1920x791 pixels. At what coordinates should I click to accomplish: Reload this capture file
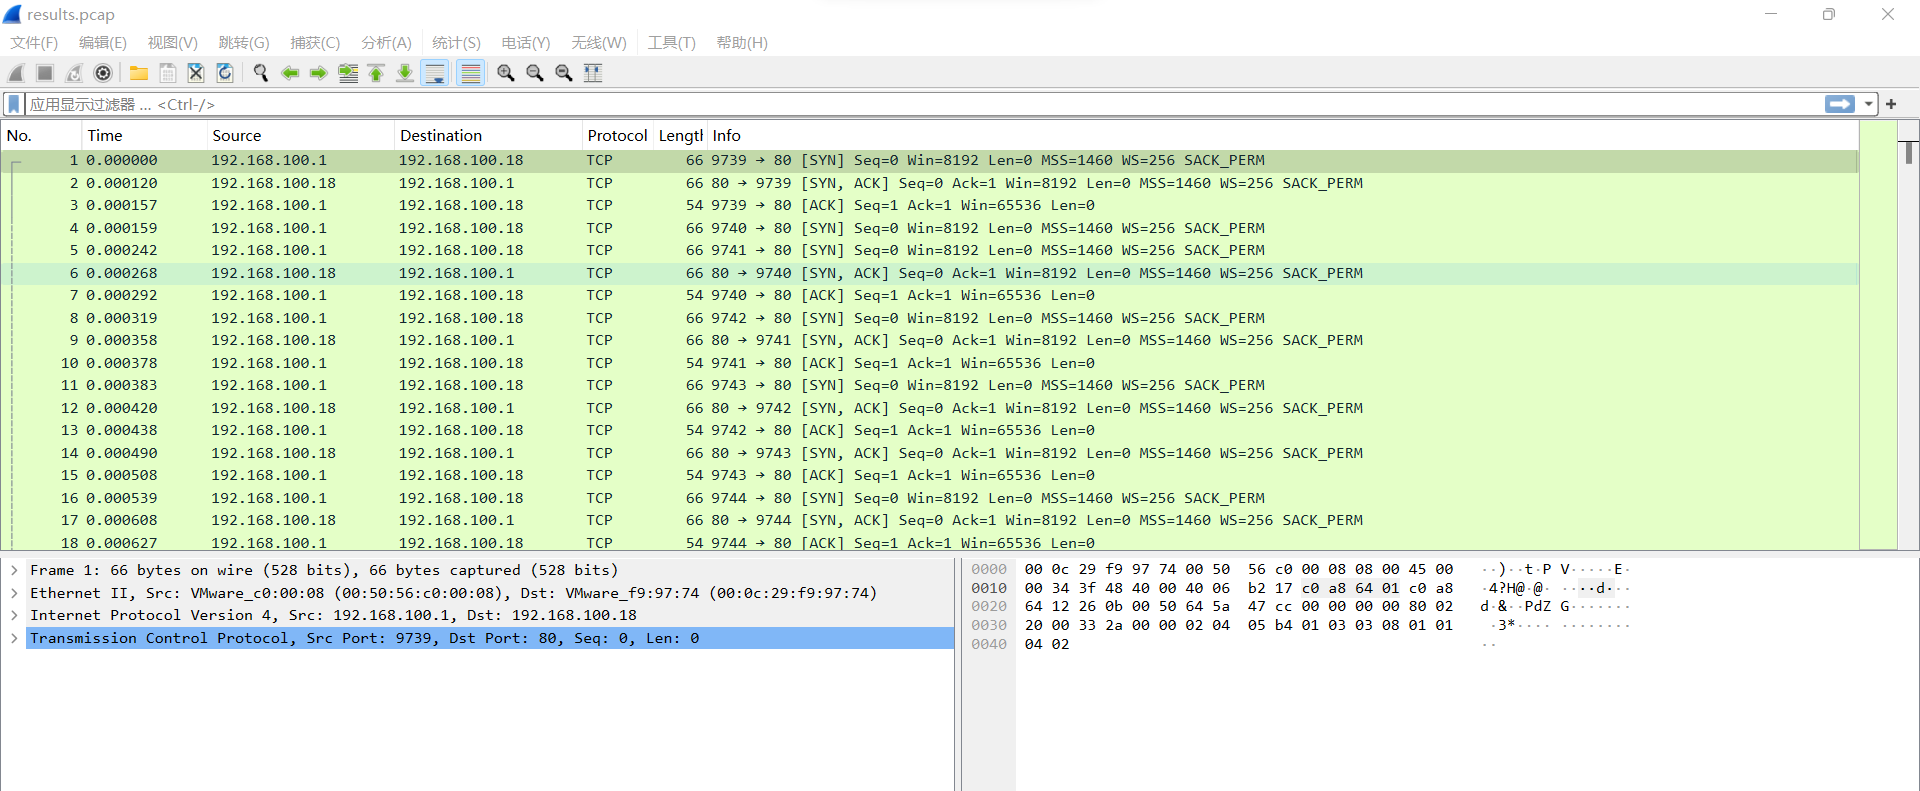(x=225, y=73)
